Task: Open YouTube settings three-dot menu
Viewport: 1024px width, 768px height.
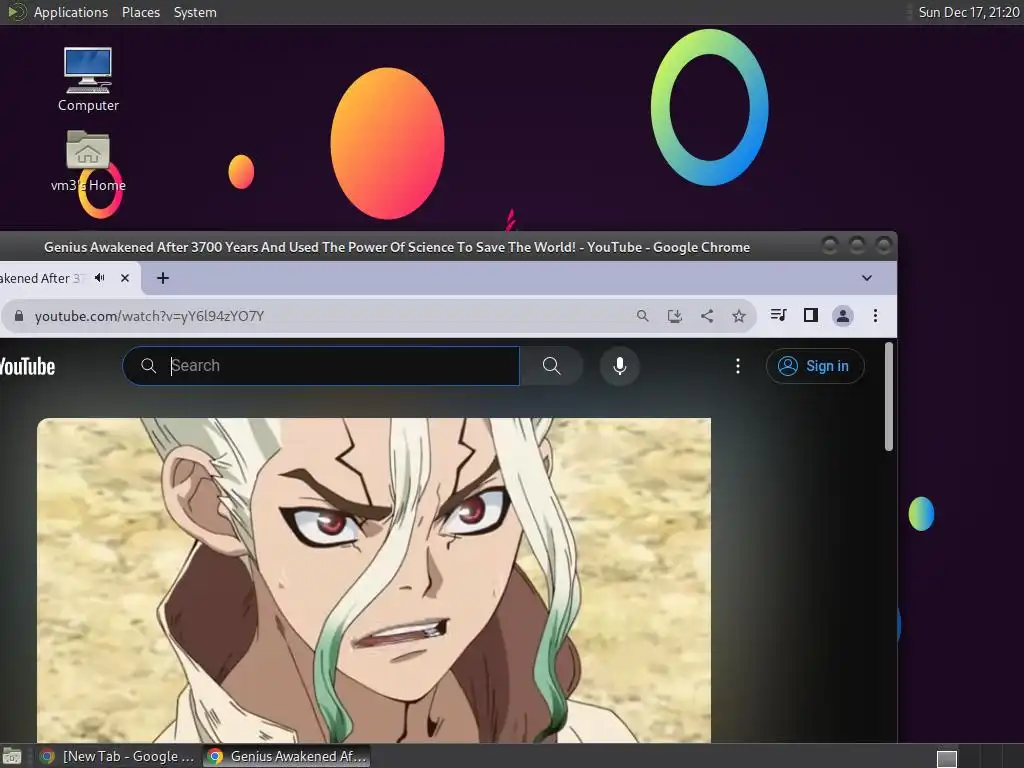Action: 738,366
